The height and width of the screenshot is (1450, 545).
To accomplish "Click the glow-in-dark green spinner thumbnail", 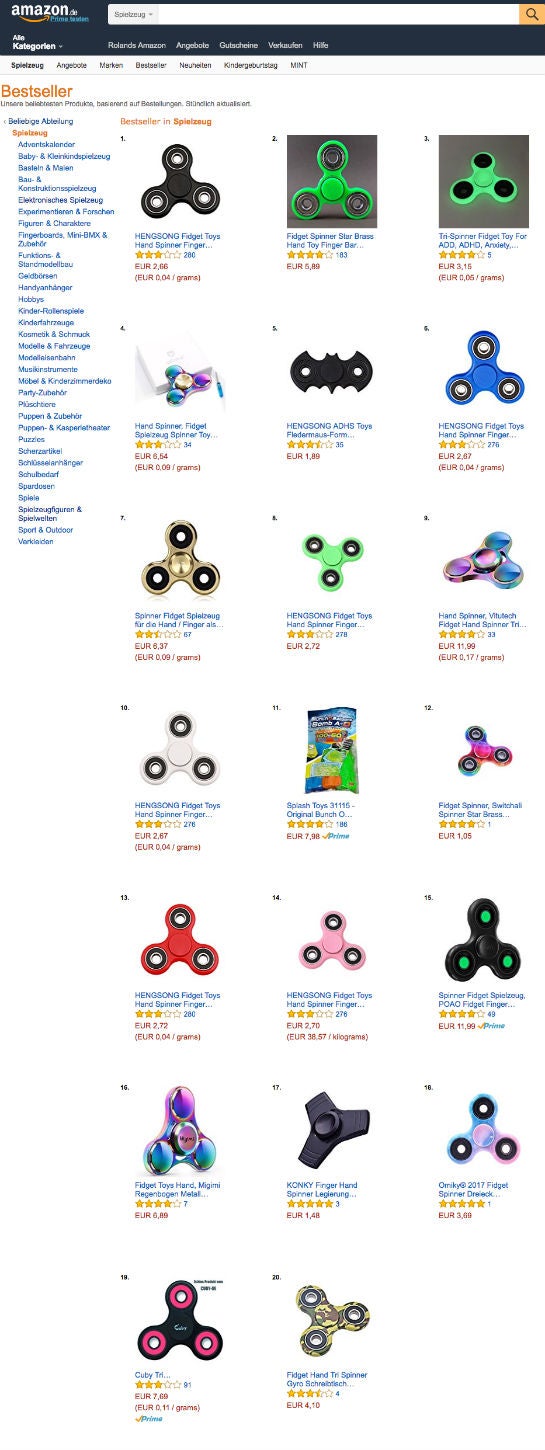I will tap(484, 181).
